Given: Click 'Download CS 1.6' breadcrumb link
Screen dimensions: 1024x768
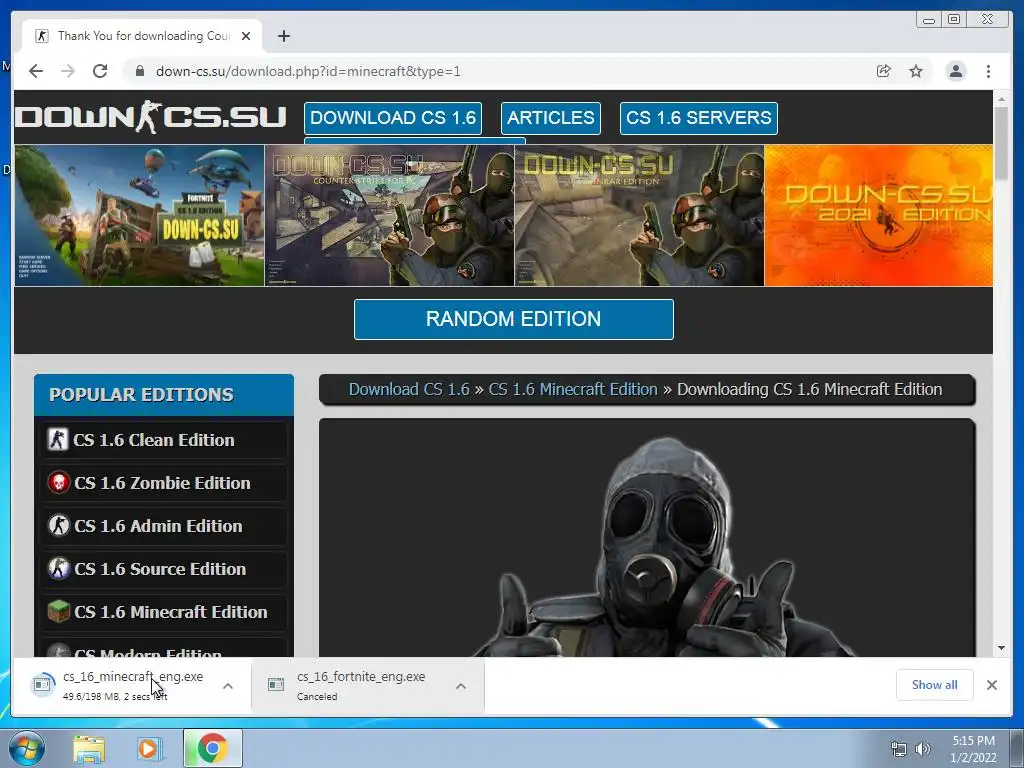Looking at the screenshot, I should (409, 389).
